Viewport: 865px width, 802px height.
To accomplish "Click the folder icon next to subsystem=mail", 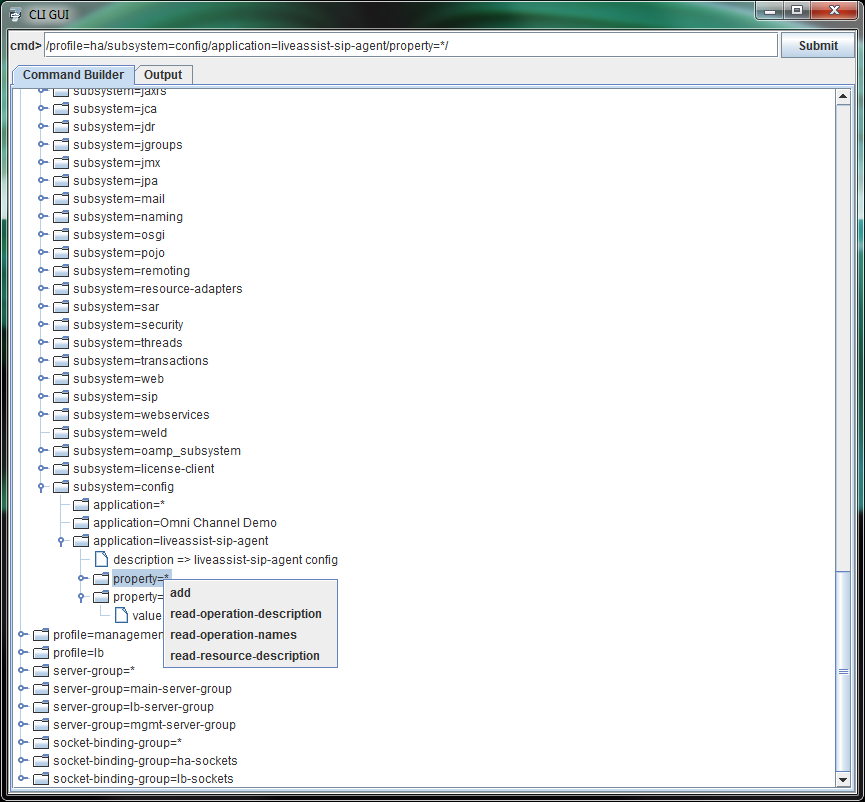I will tap(61, 199).
